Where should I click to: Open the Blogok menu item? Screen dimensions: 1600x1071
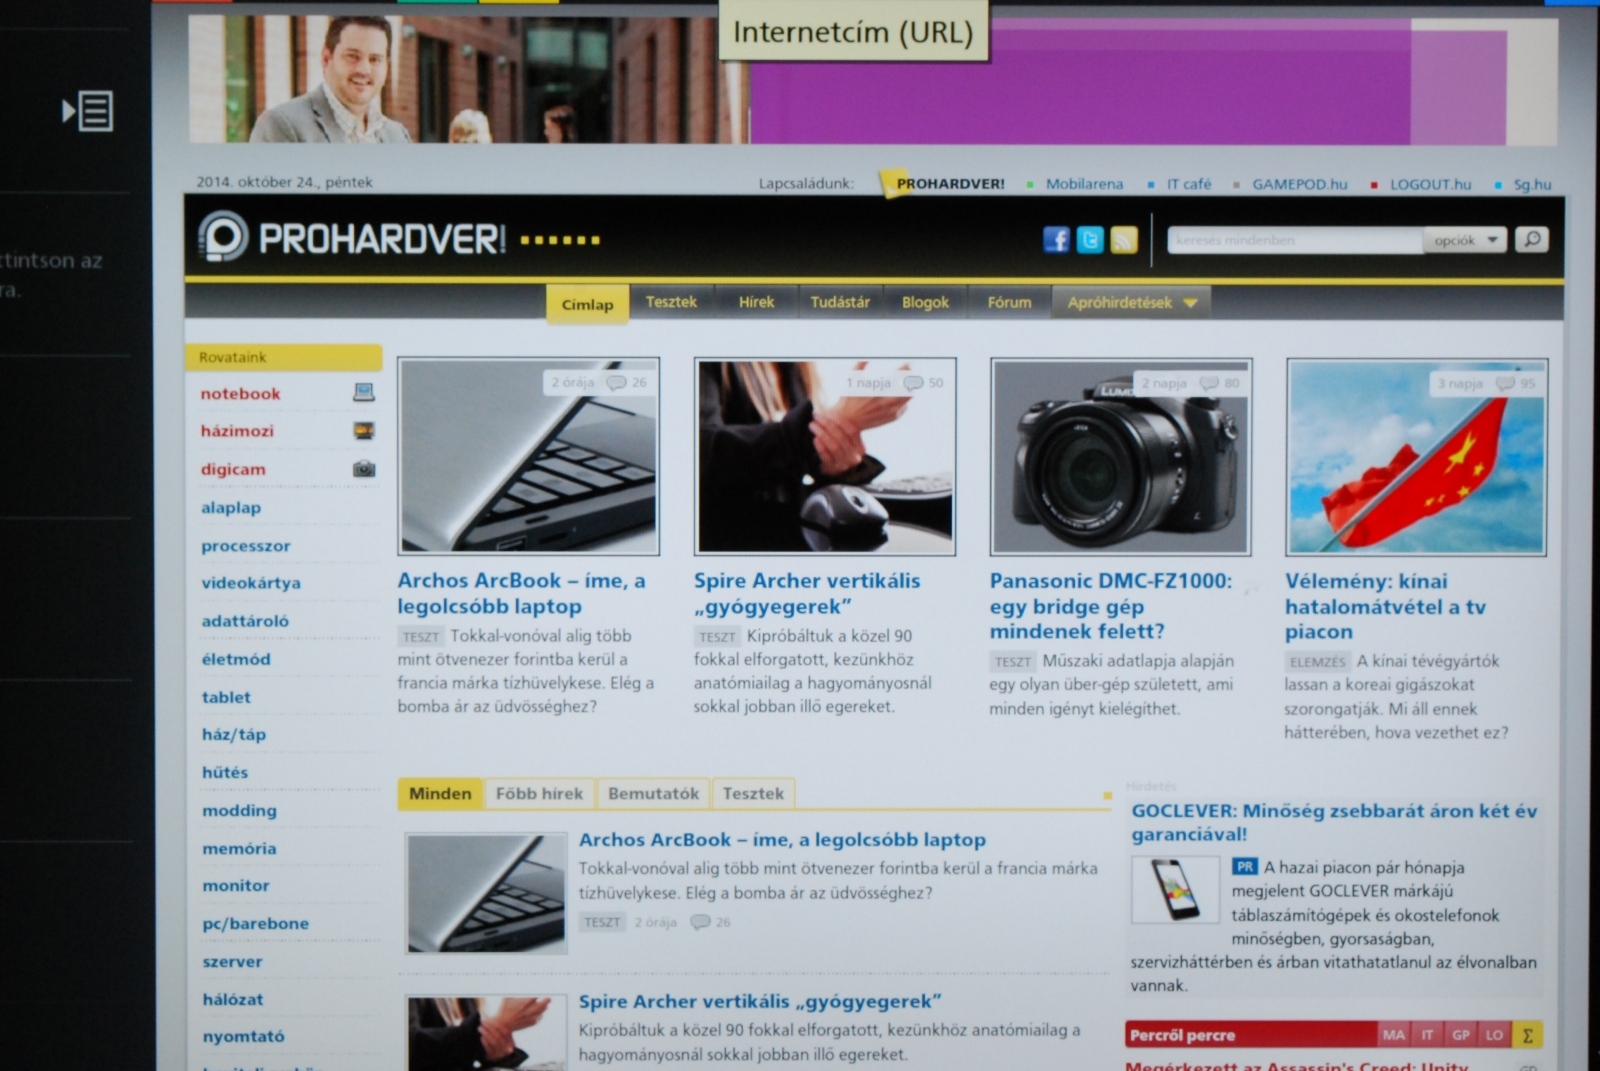click(925, 302)
